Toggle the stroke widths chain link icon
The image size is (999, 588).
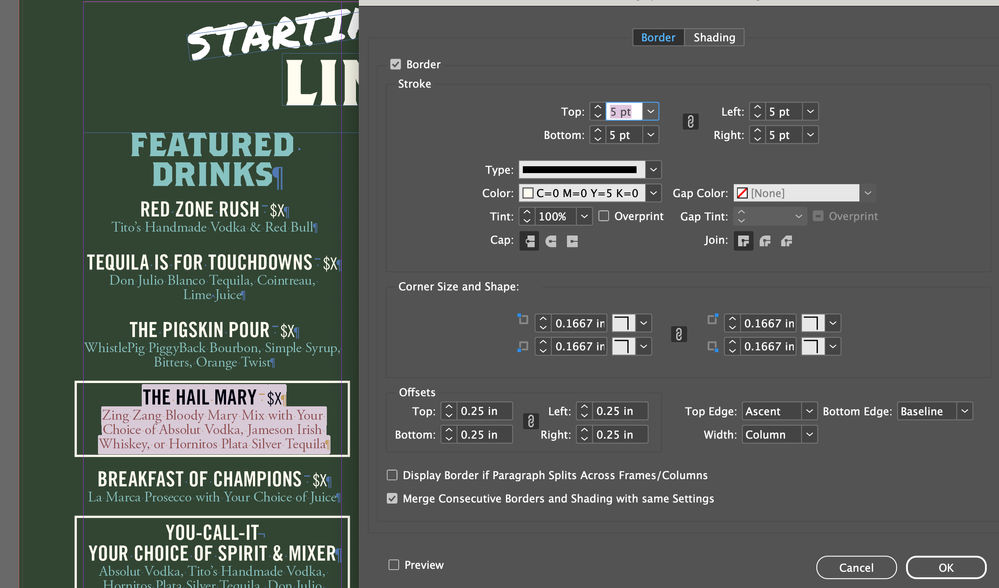coord(690,122)
